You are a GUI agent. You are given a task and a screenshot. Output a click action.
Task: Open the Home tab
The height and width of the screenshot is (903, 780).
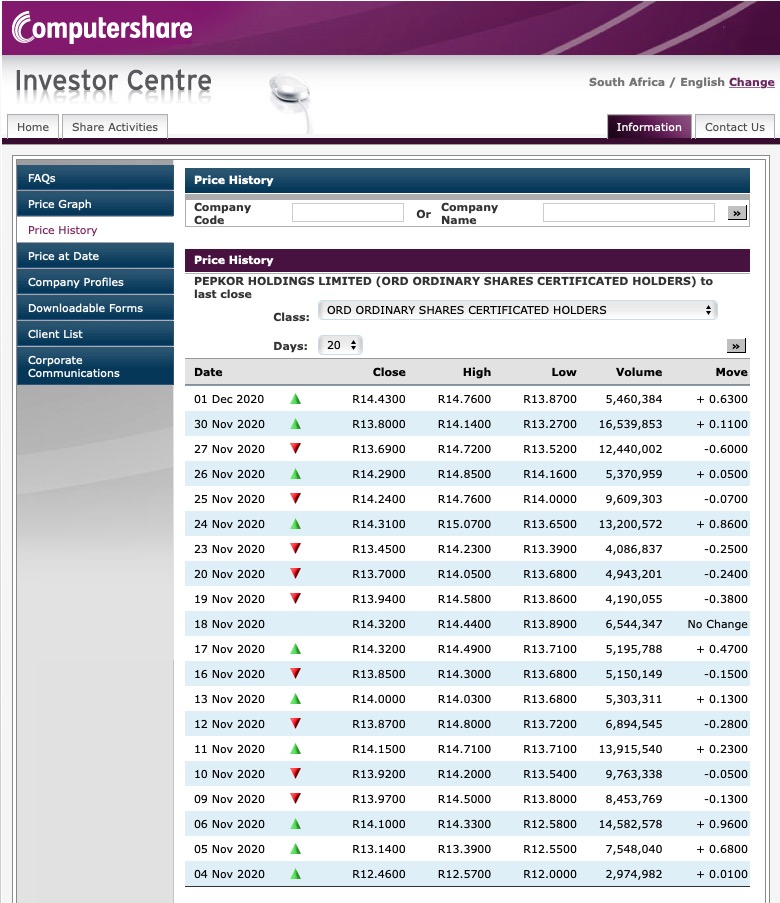click(x=32, y=127)
